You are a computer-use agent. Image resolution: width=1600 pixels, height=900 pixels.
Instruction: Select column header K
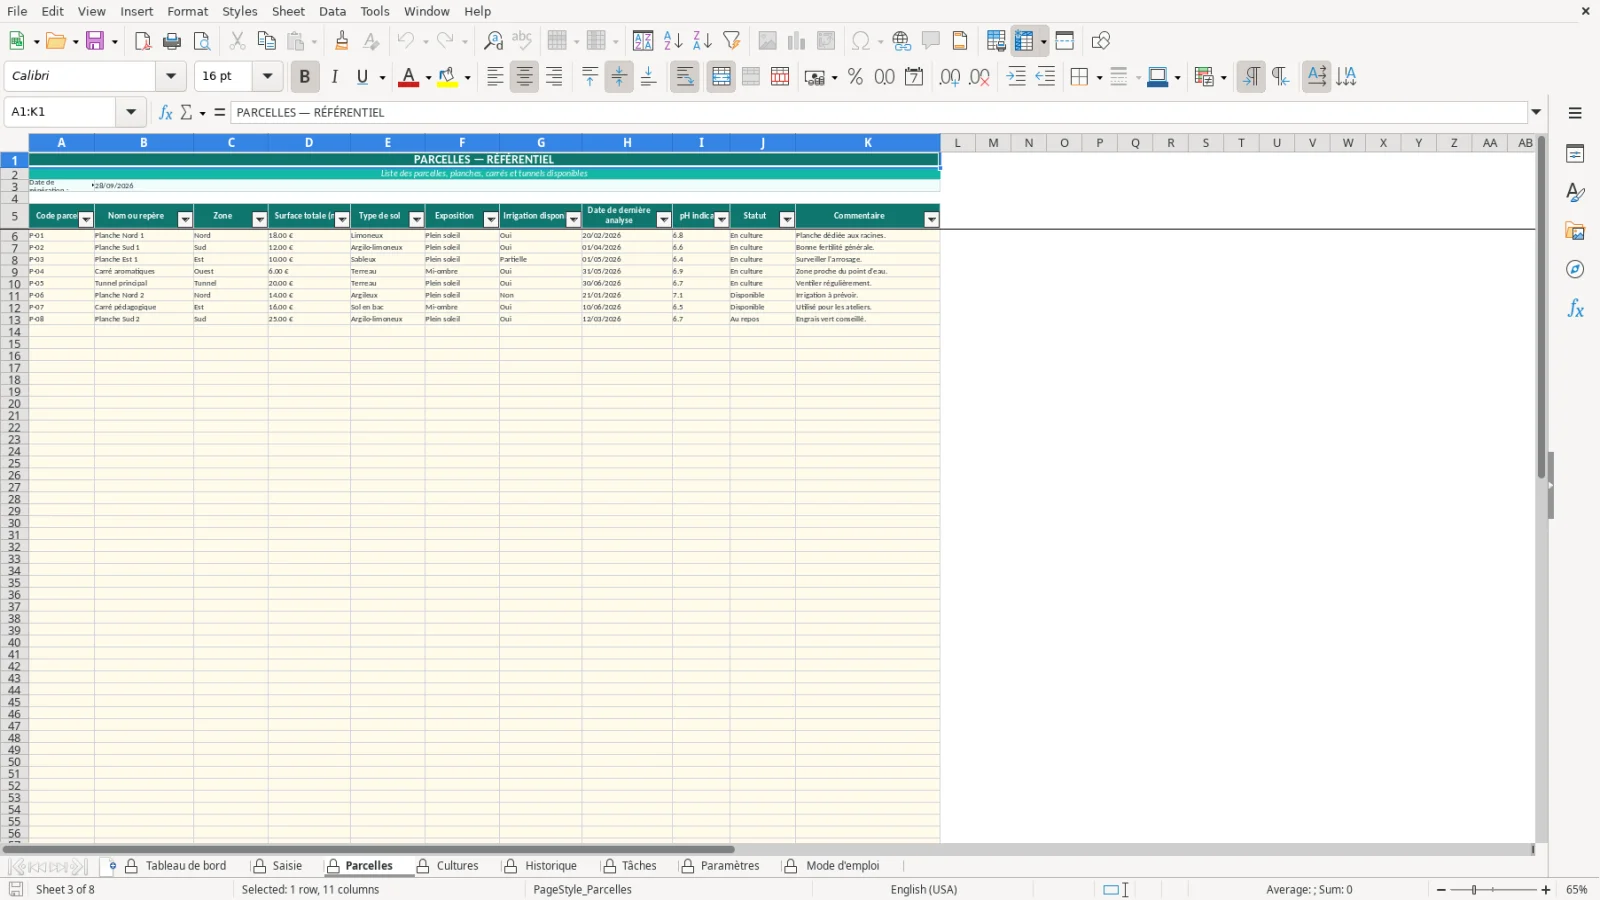point(868,143)
